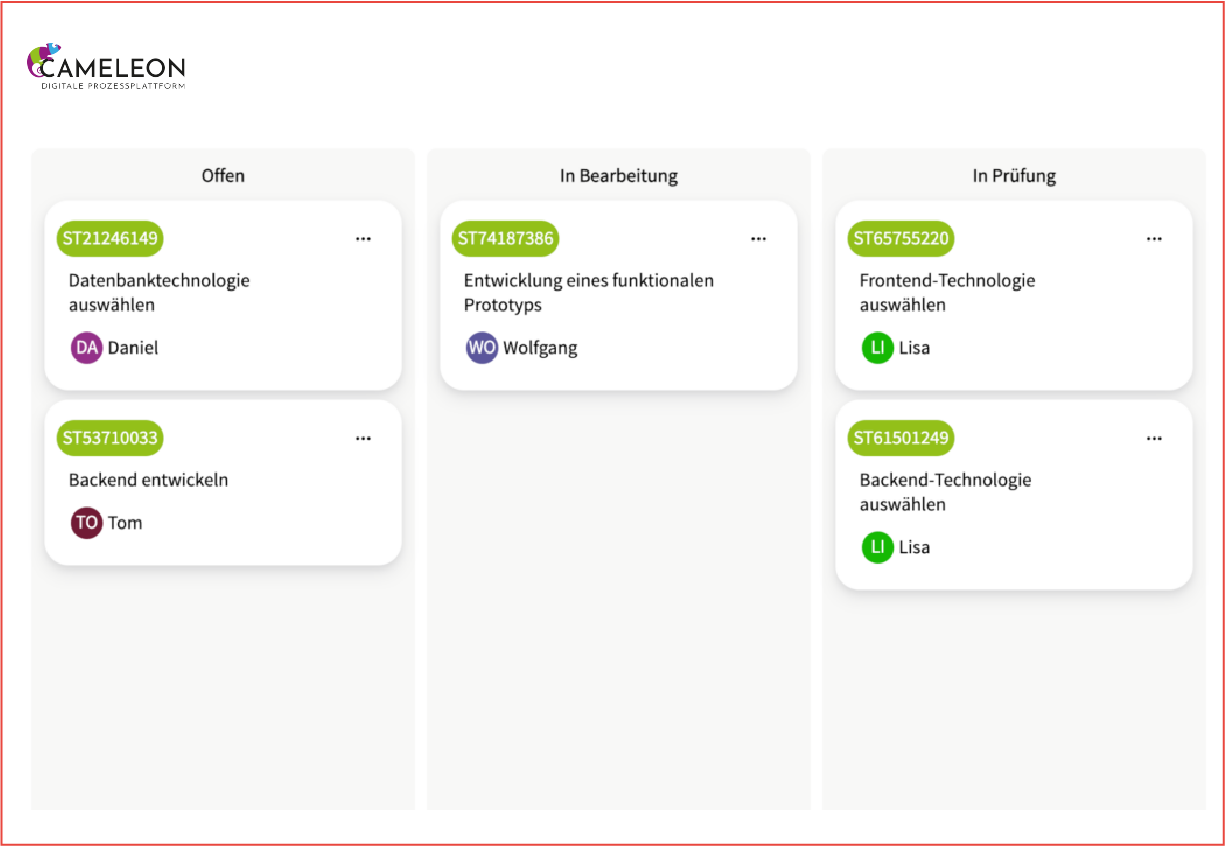1225x846 pixels.
Task: Click Lisa's avatar on Backend-Technologie card
Action: point(877,547)
